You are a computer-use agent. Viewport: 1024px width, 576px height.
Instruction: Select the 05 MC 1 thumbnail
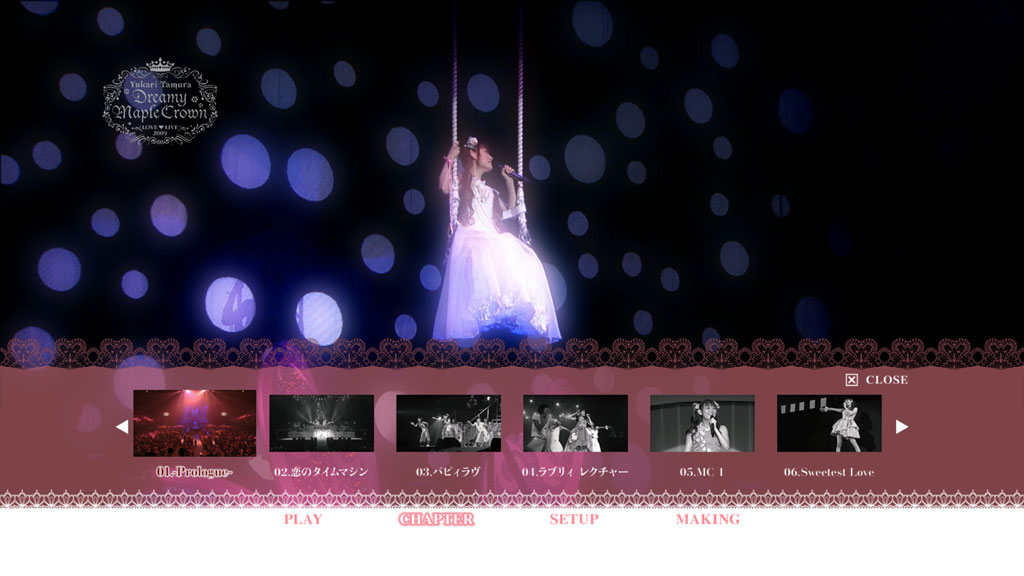click(702, 423)
